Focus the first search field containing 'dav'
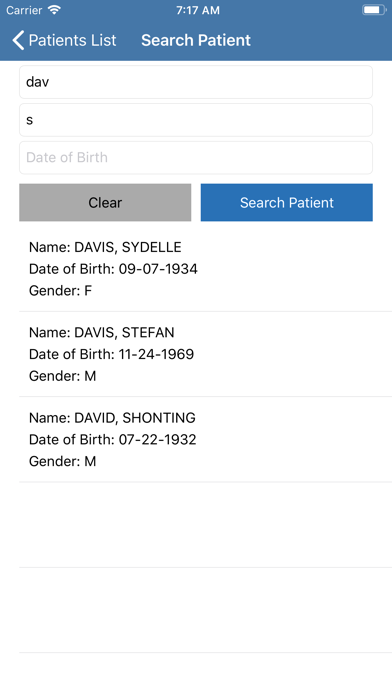This screenshot has width=392, height=696. click(x=196, y=82)
